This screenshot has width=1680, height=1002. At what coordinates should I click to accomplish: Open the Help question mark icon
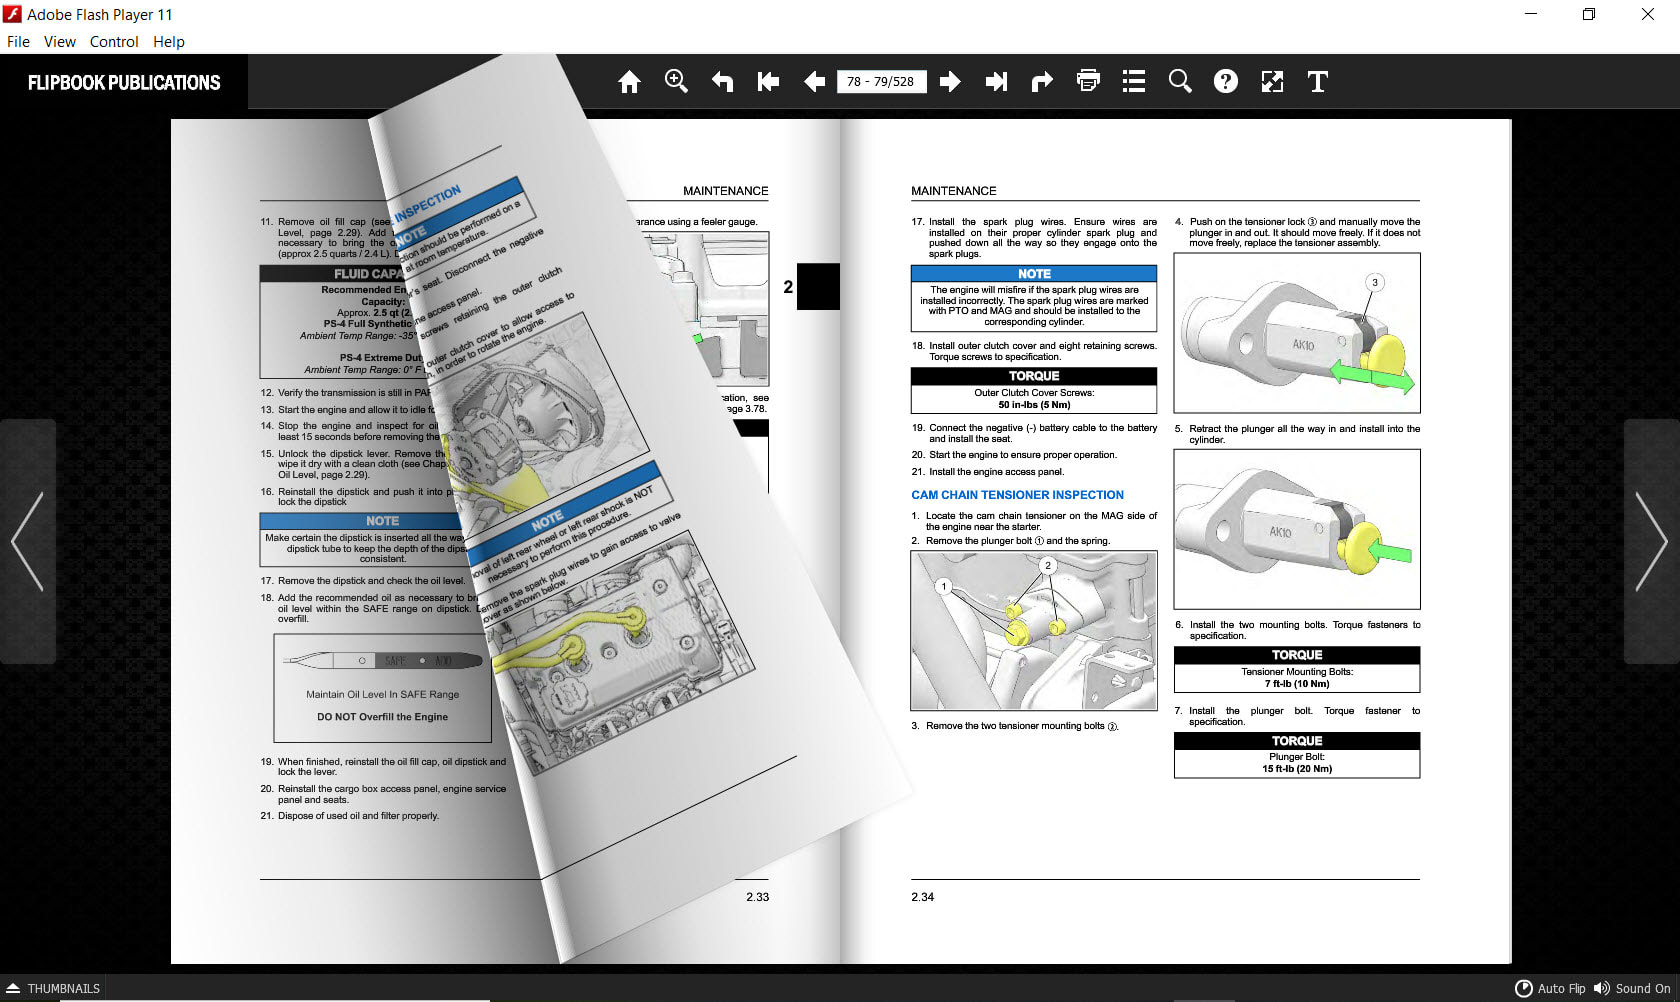point(1226,82)
